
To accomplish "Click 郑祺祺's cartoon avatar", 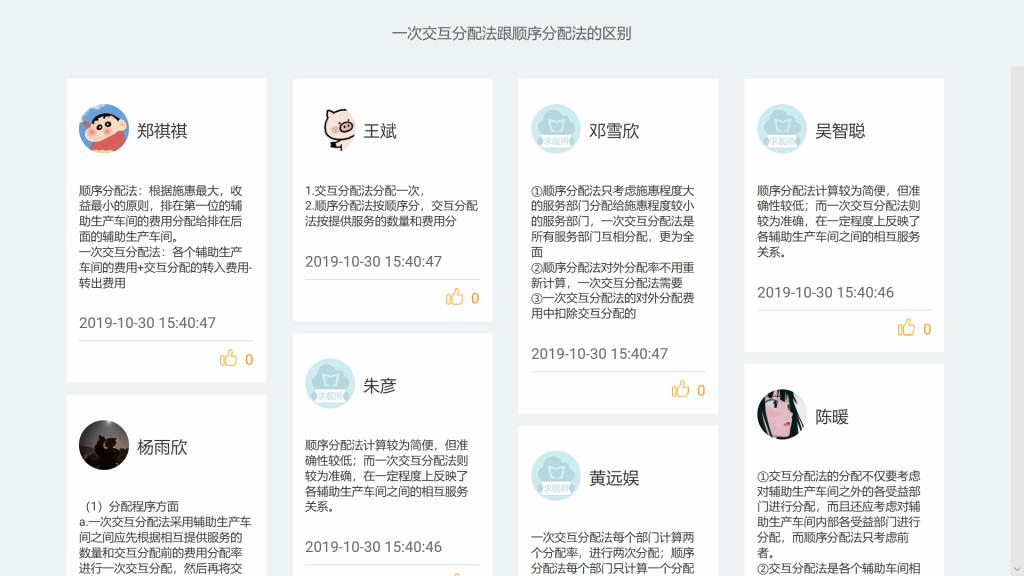I will (104, 129).
